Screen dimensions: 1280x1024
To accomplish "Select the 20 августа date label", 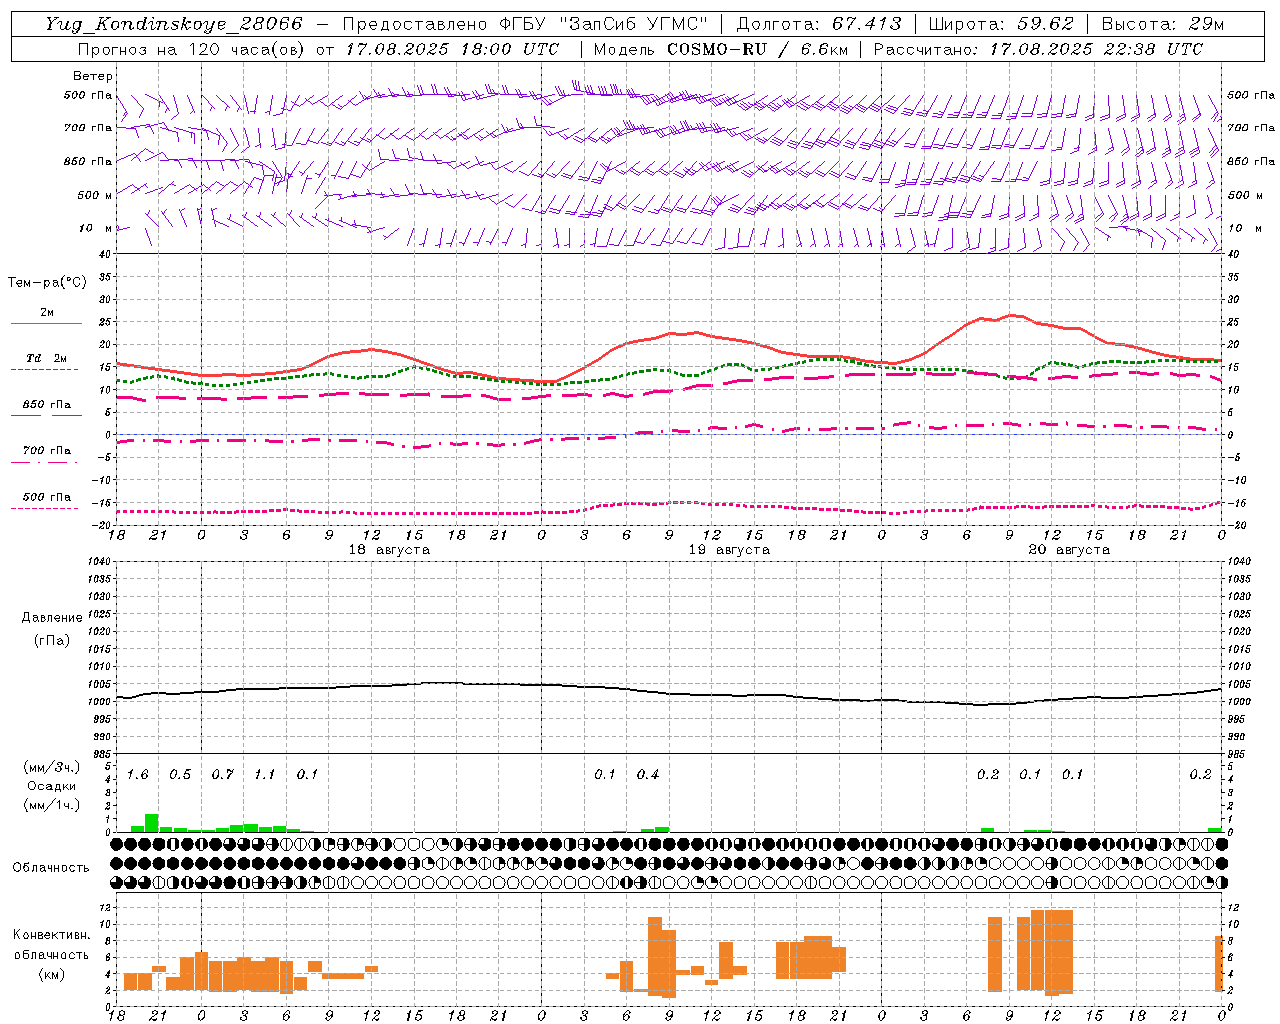I will [1069, 550].
